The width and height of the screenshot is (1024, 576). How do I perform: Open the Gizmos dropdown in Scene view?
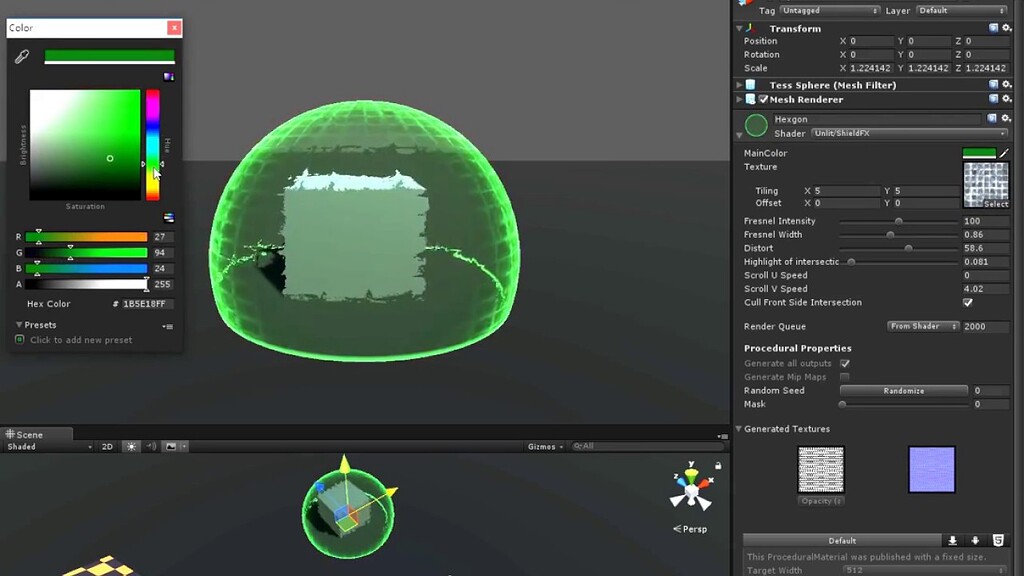point(544,447)
